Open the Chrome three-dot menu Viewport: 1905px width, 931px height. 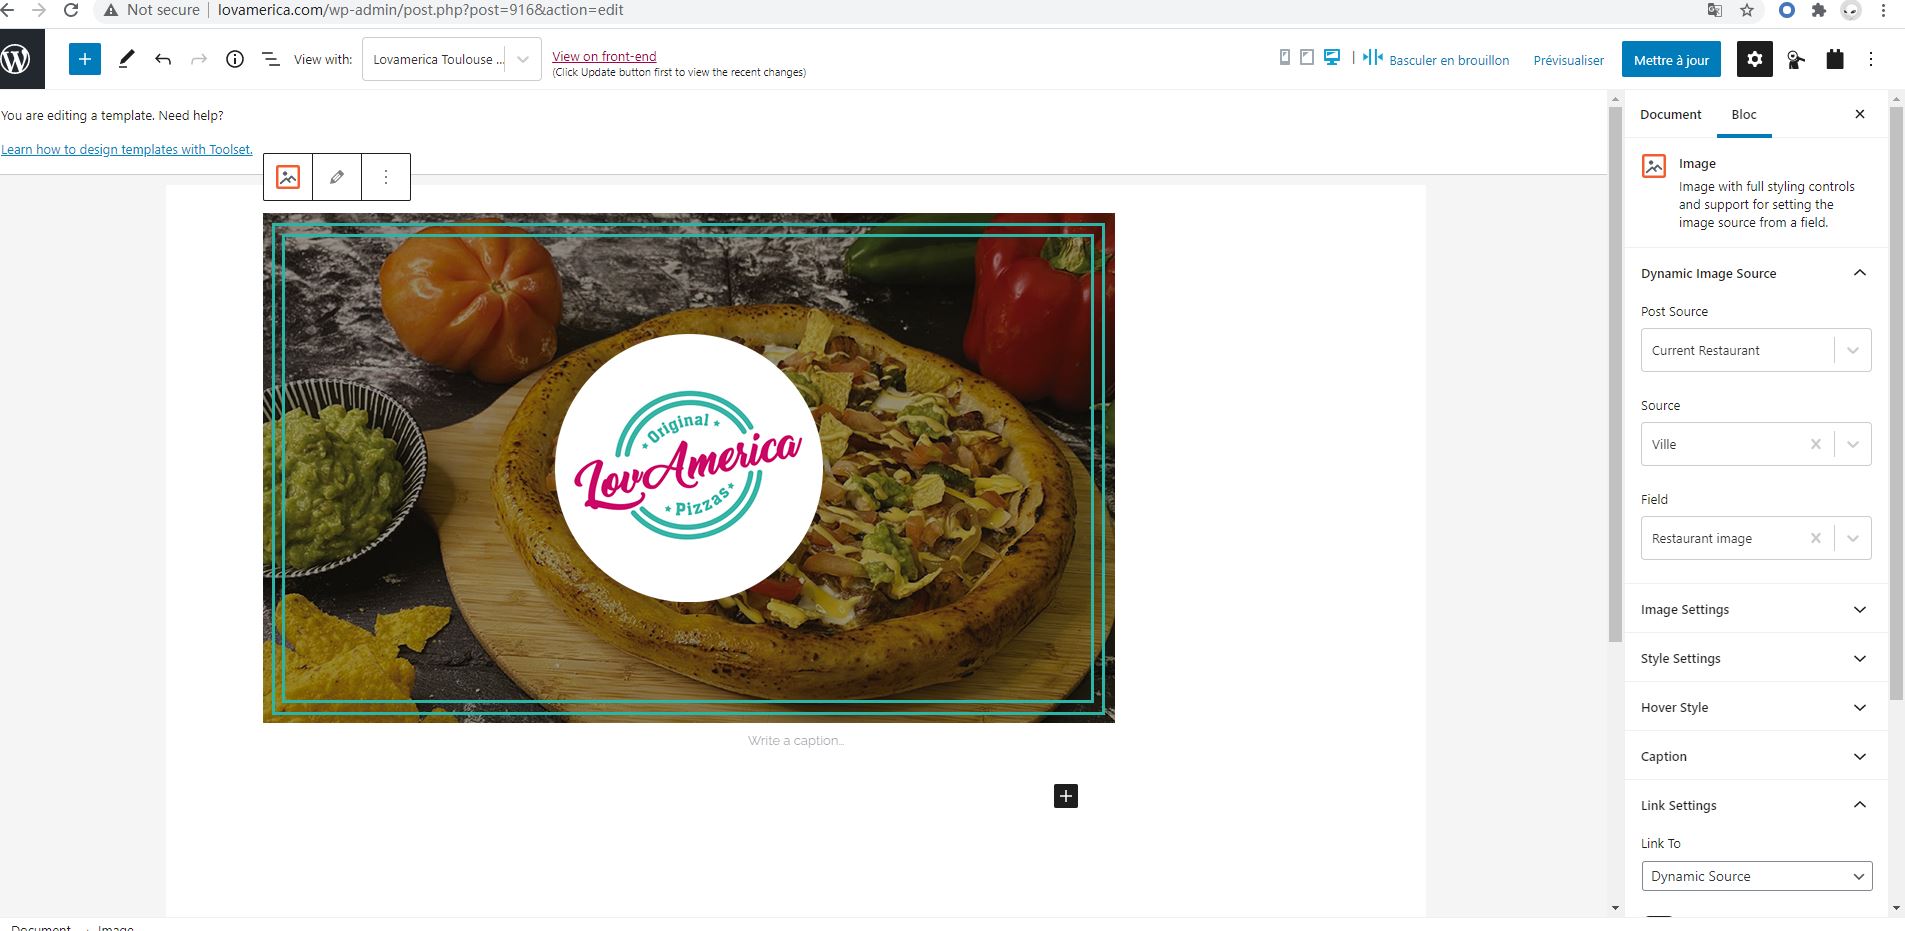click(1883, 10)
